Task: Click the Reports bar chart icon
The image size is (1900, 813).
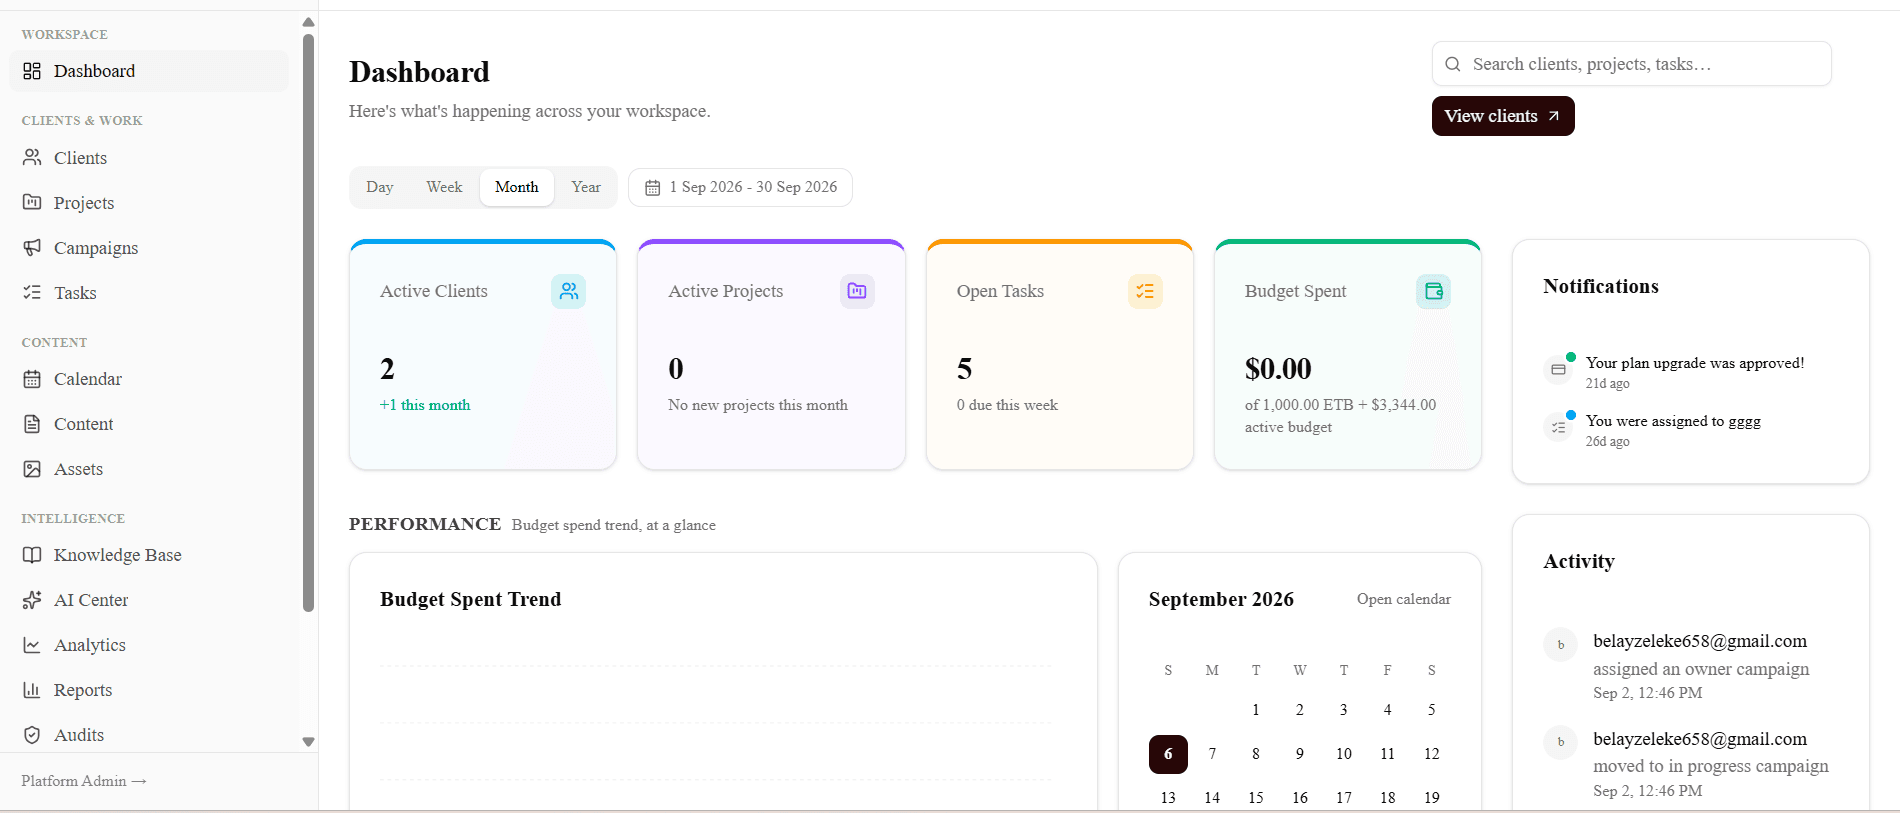Action: point(32,690)
